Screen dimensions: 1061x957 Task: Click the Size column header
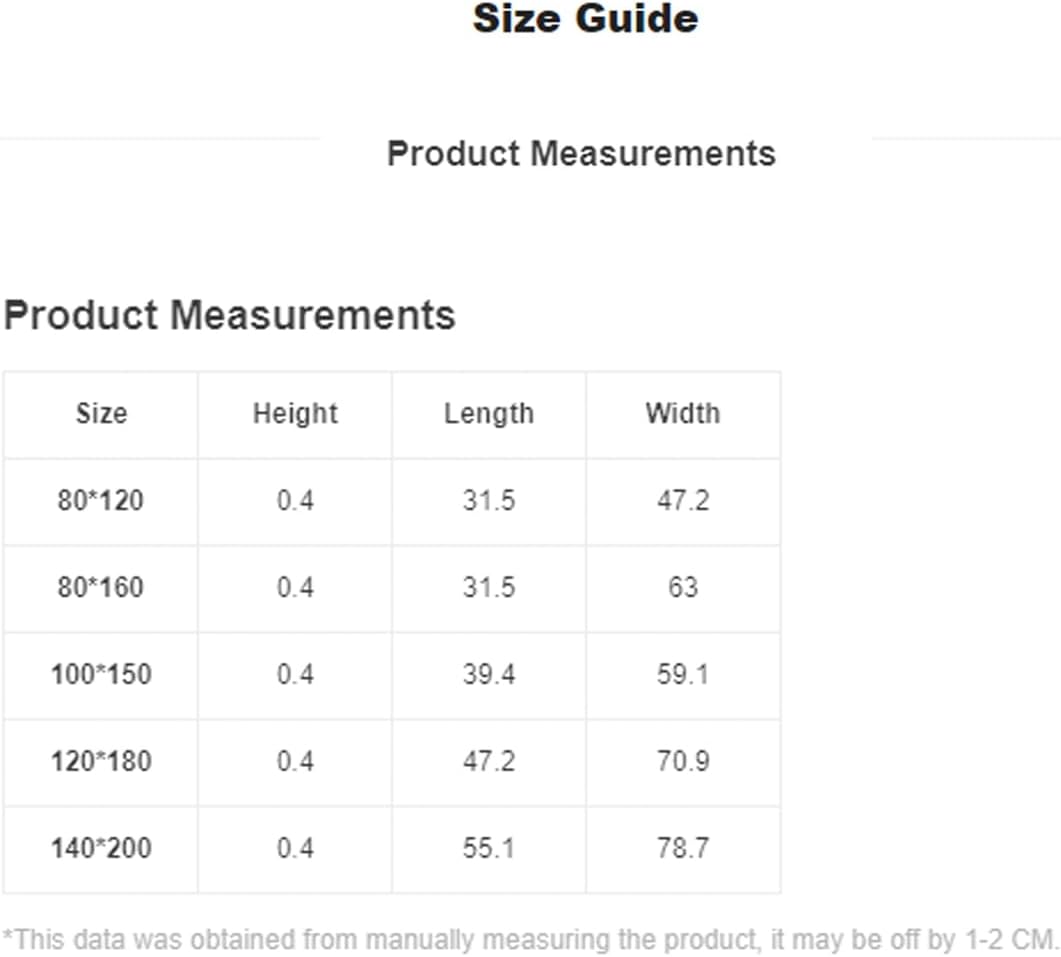tap(101, 413)
